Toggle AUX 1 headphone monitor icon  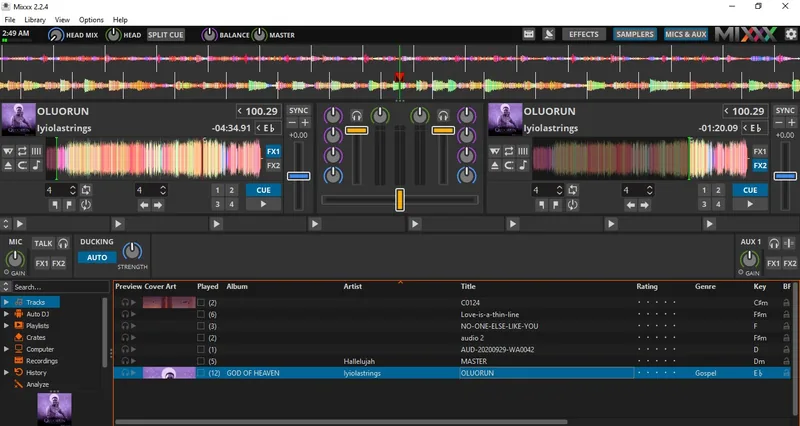pyautogui.click(x=774, y=243)
